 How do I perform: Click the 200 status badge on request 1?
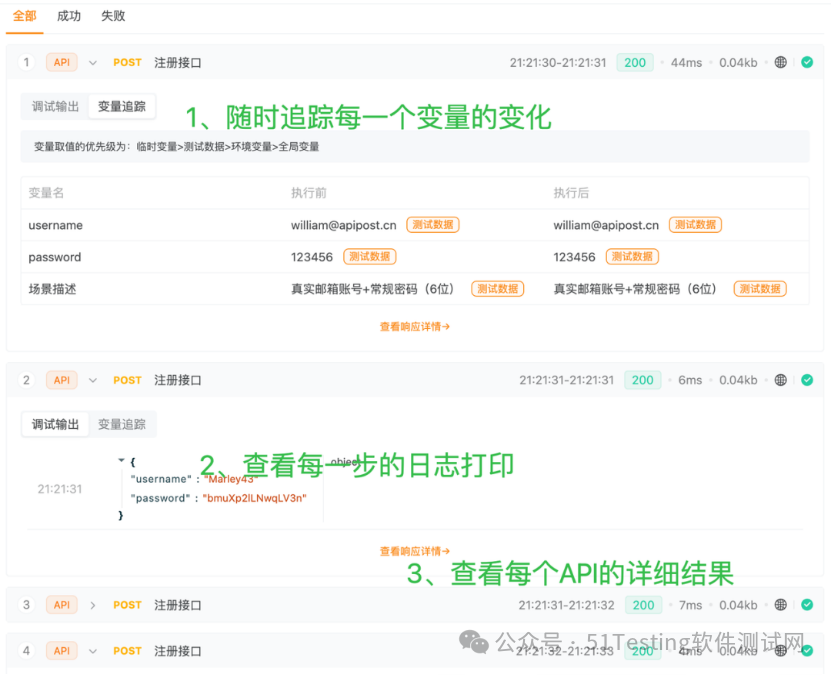coord(635,62)
